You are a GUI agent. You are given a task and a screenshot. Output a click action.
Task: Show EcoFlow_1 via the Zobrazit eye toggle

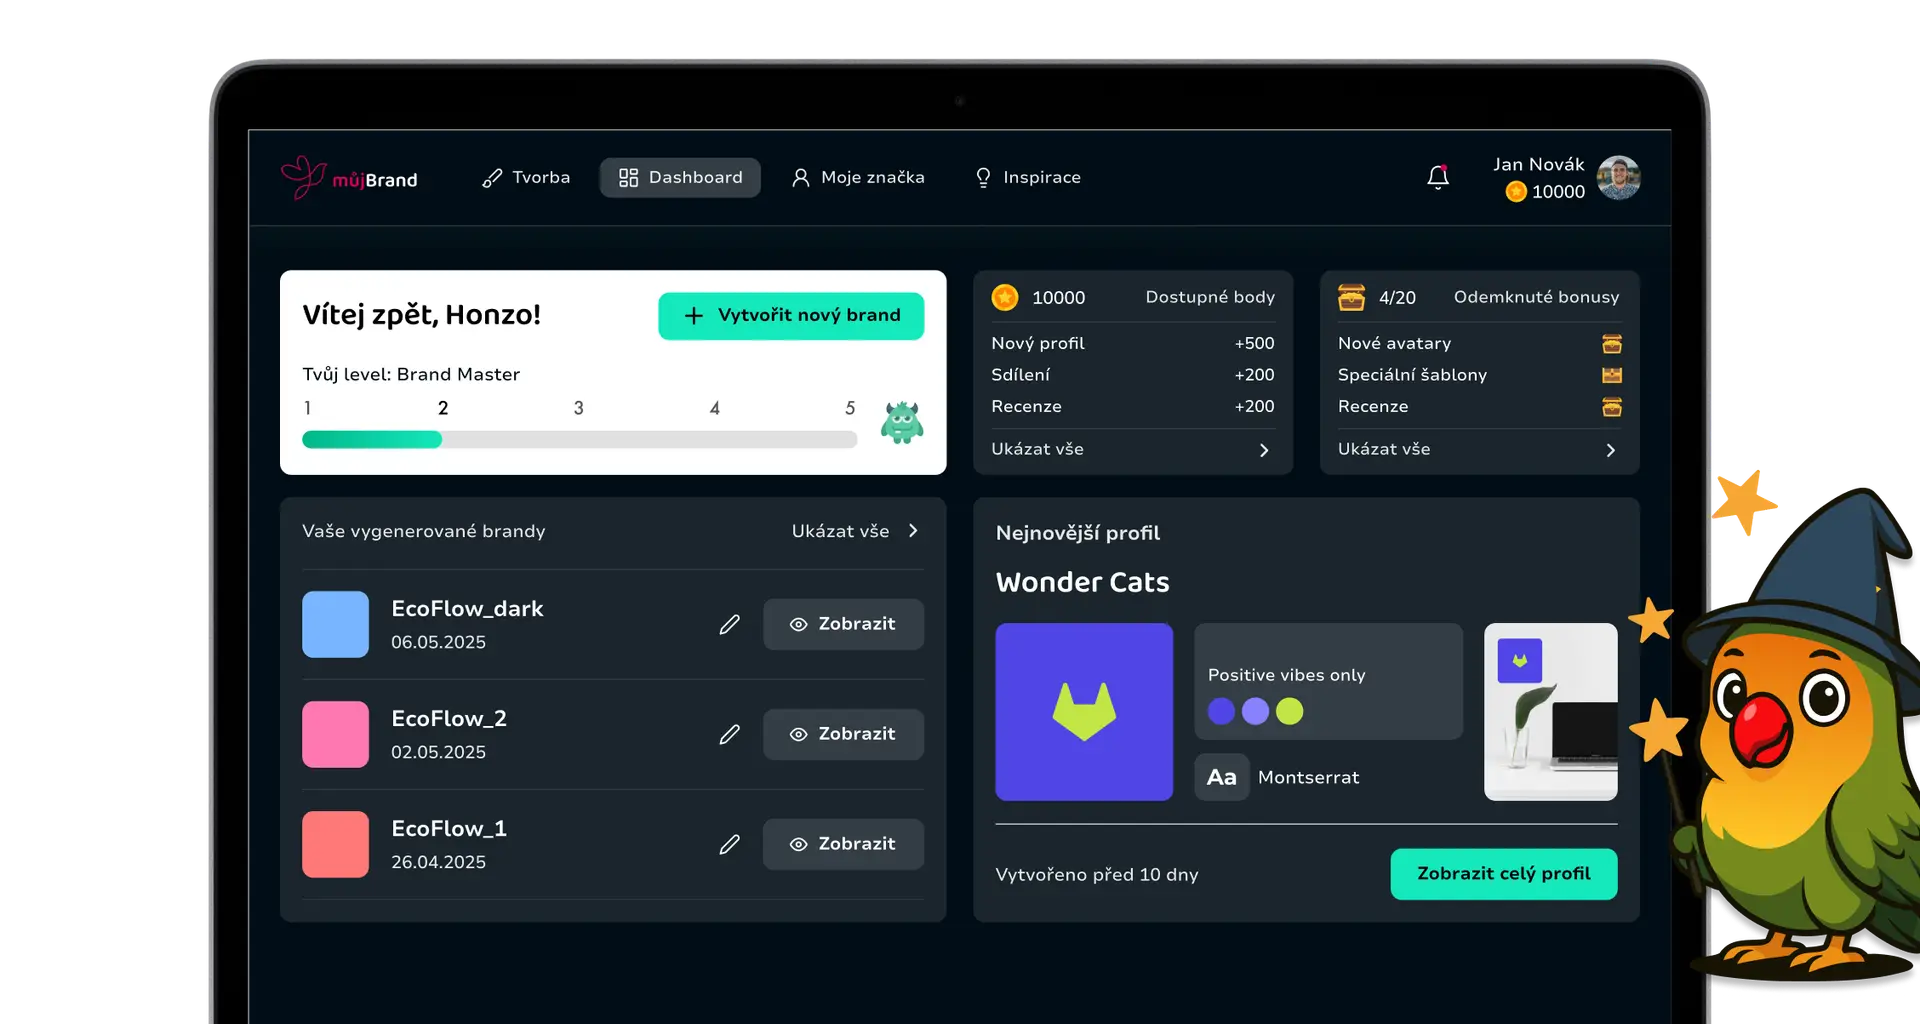pyautogui.click(x=843, y=844)
